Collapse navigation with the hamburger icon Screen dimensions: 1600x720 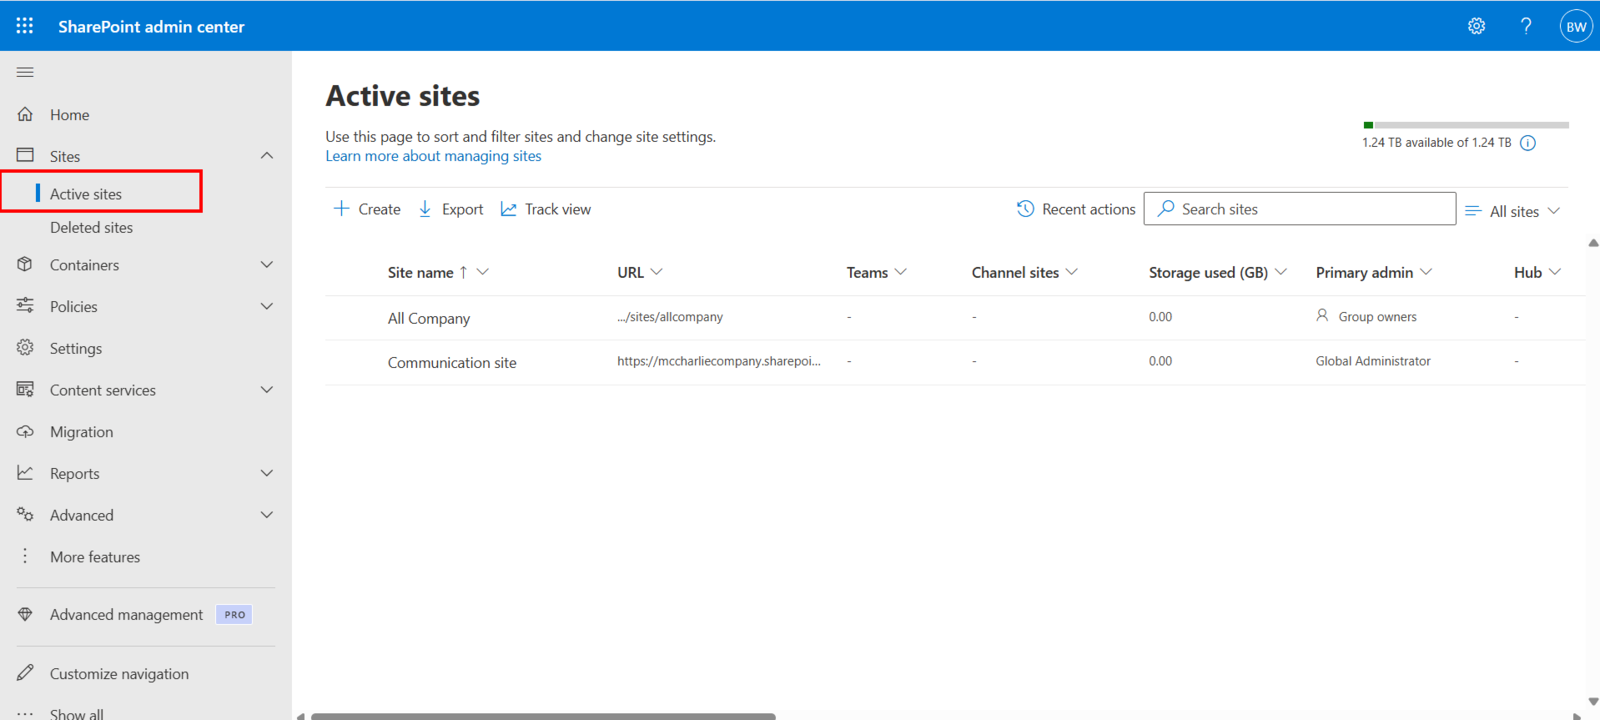25,72
